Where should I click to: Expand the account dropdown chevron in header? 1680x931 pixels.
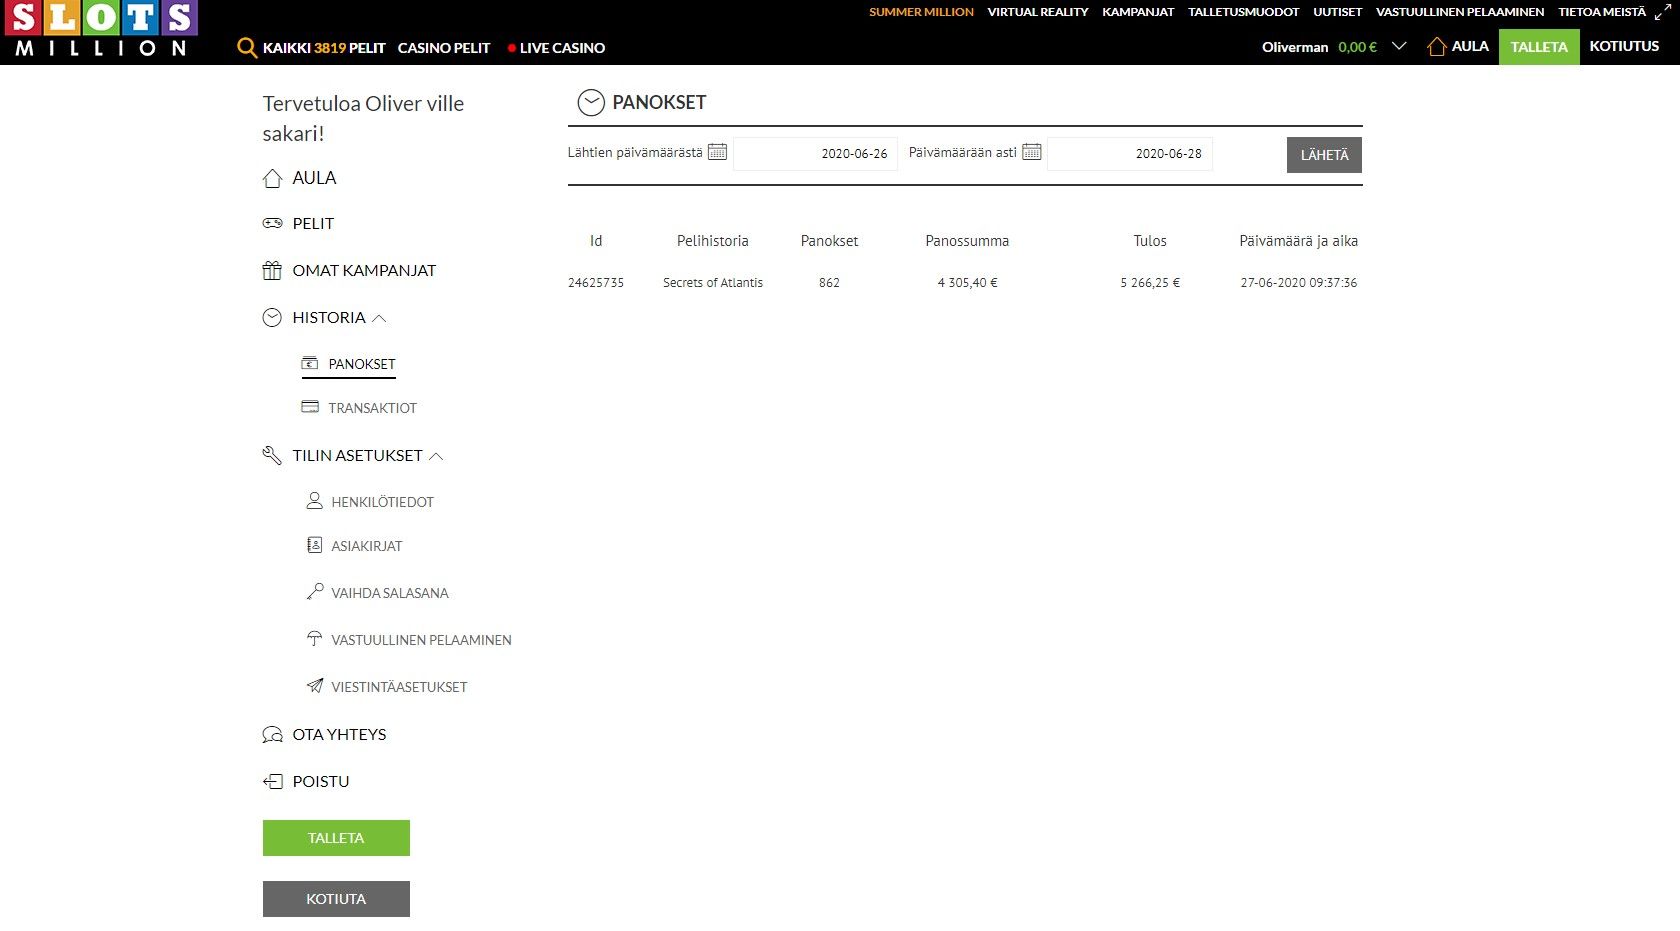click(1399, 46)
